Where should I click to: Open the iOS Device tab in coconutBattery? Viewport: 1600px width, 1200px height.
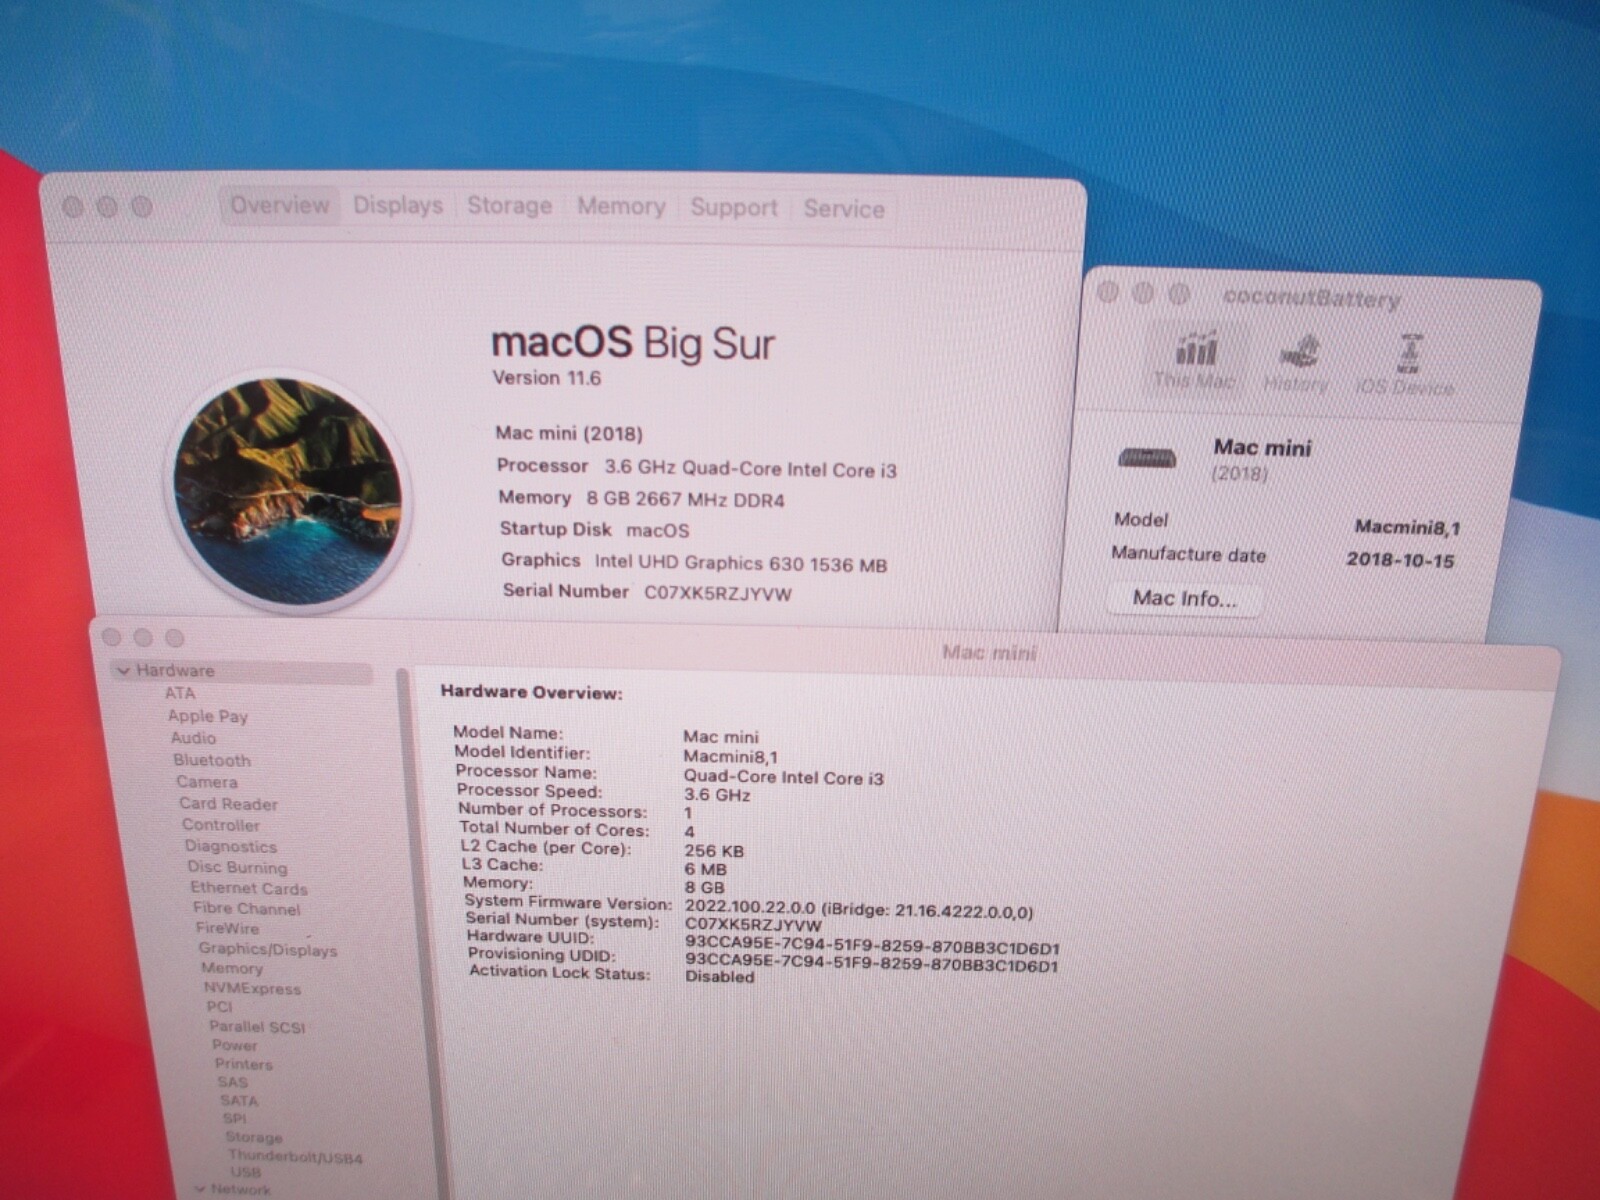pyautogui.click(x=1406, y=366)
